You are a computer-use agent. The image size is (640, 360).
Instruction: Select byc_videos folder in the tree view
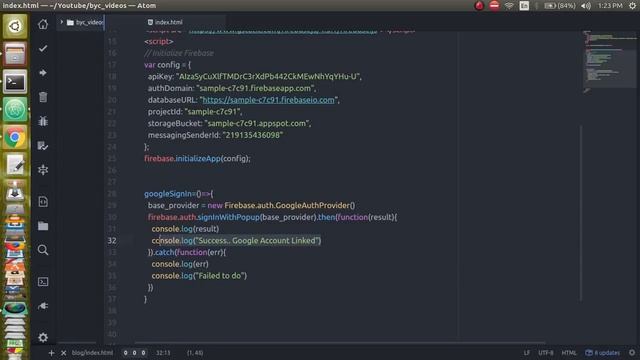pyautogui.click(x=85, y=22)
